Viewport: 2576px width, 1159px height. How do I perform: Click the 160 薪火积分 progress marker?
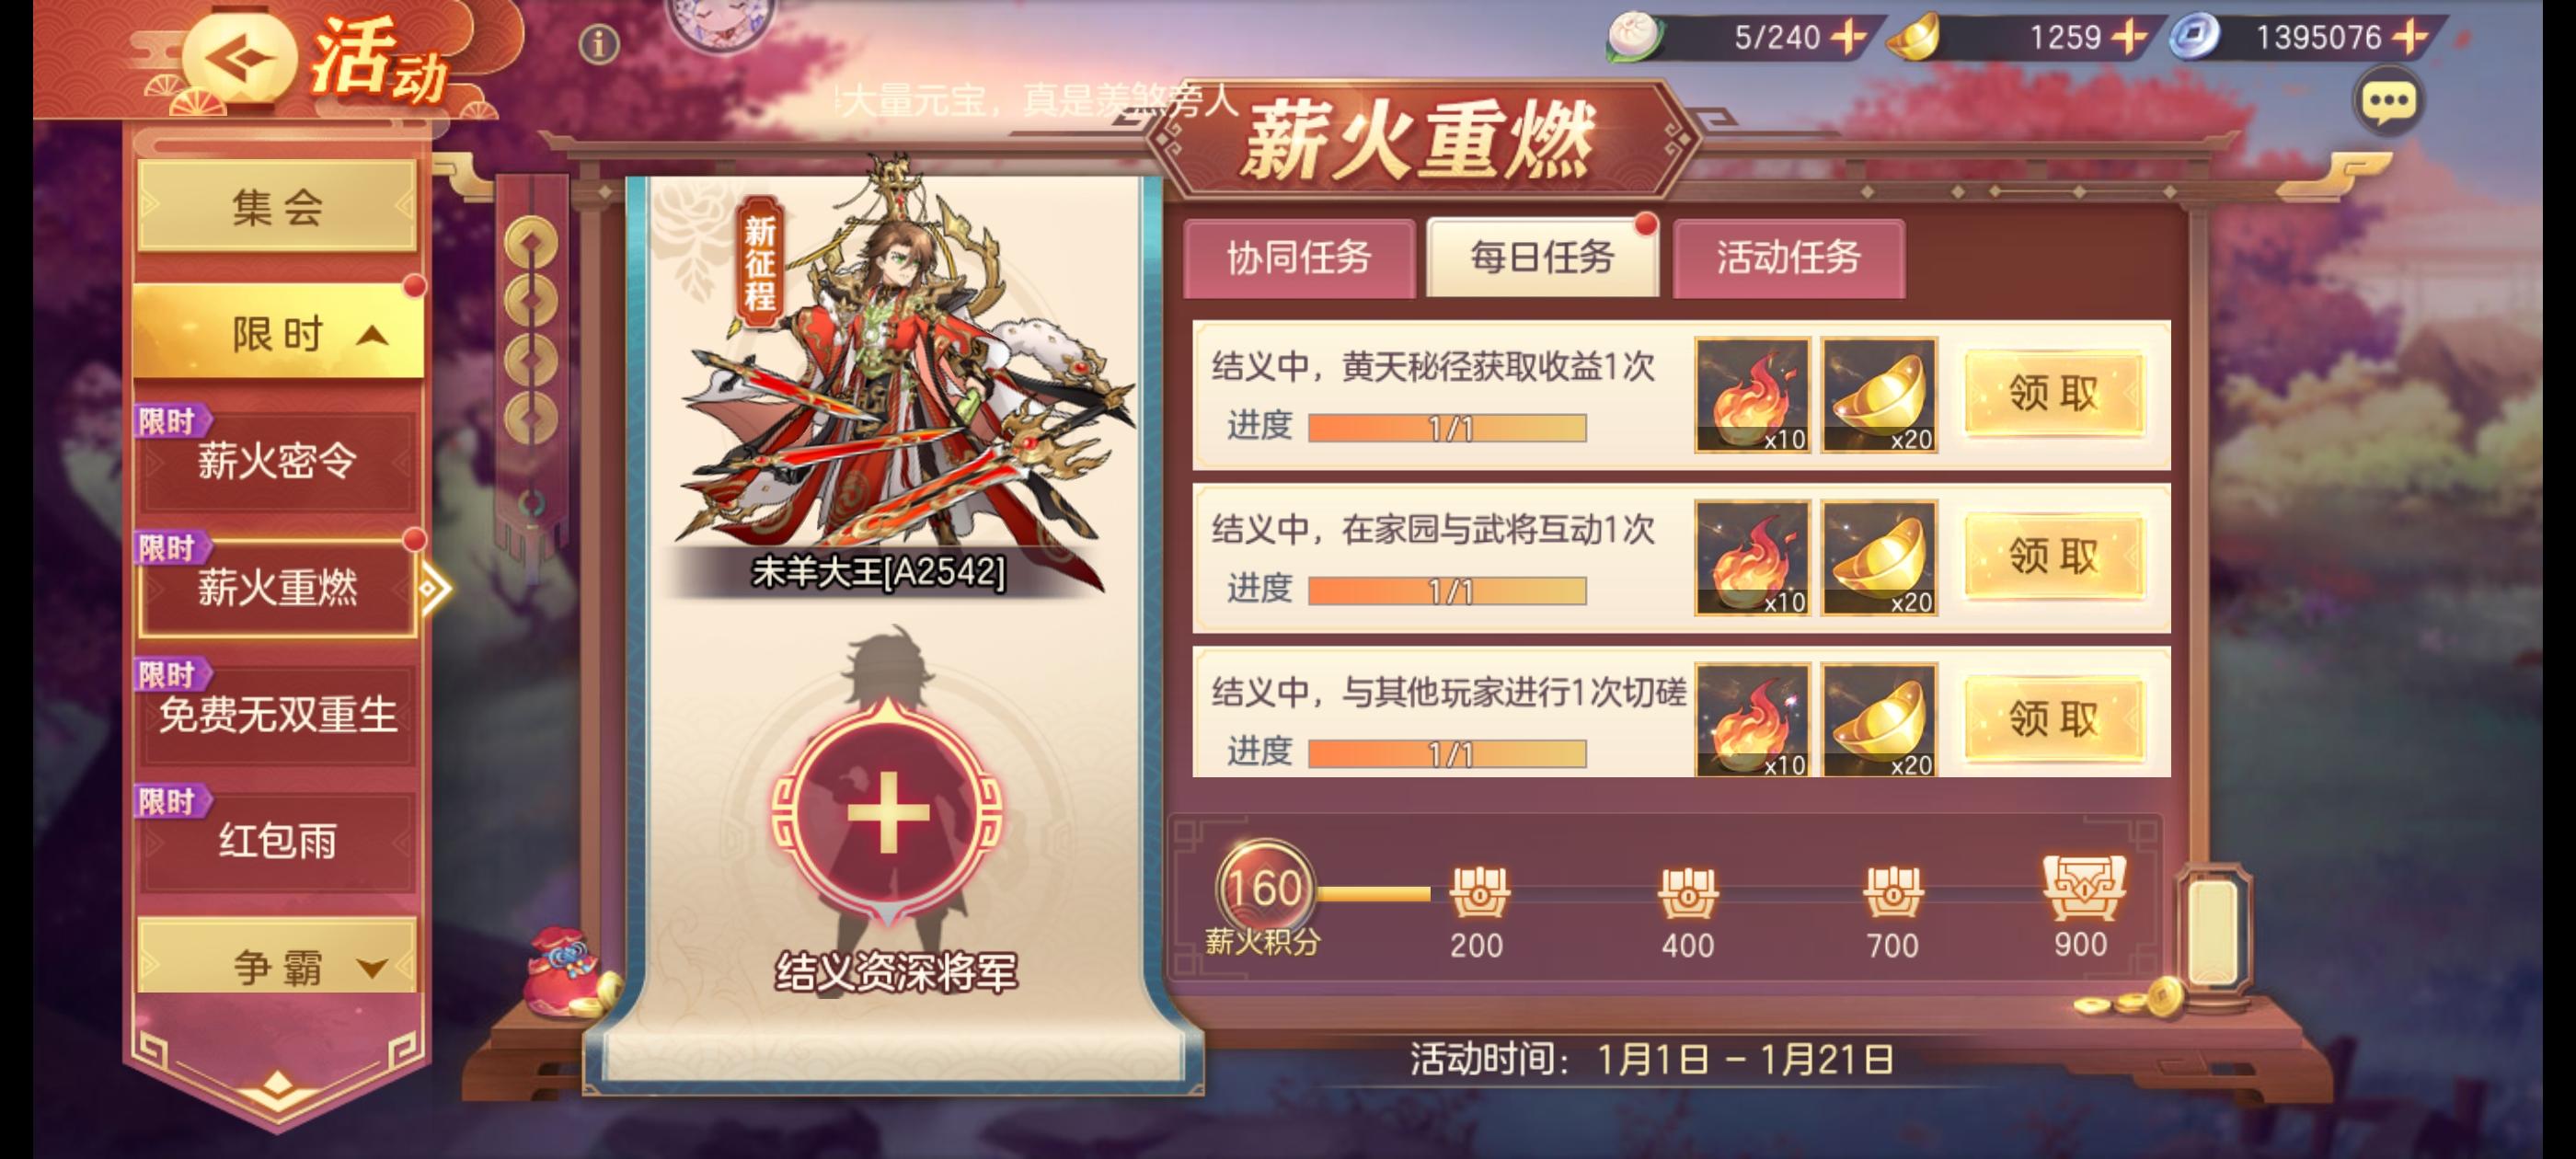pyautogui.click(x=1265, y=889)
